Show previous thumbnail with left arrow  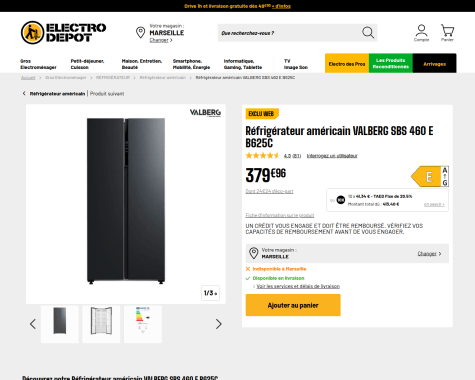tap(33, 324)
